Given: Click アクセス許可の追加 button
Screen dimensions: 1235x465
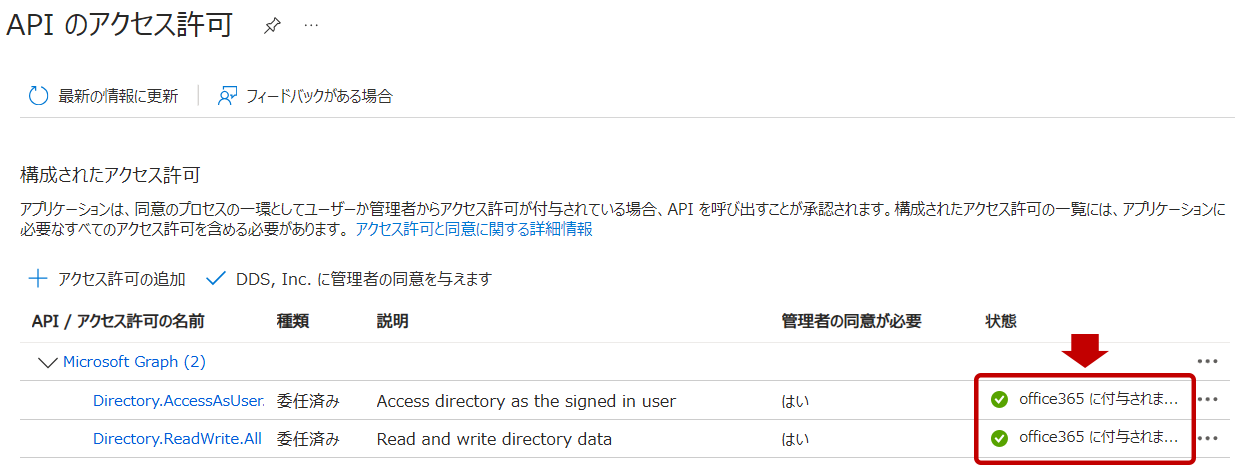Looking at the screenshot, I should click(x=121, y=279).
